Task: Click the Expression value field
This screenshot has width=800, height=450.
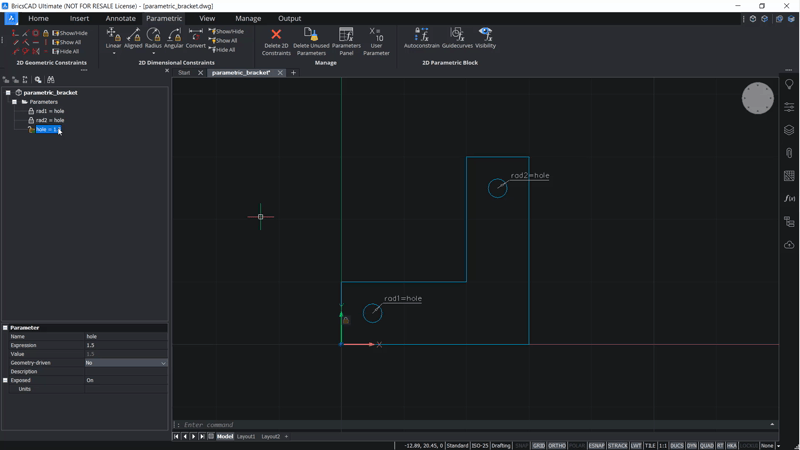Action: 126,345
